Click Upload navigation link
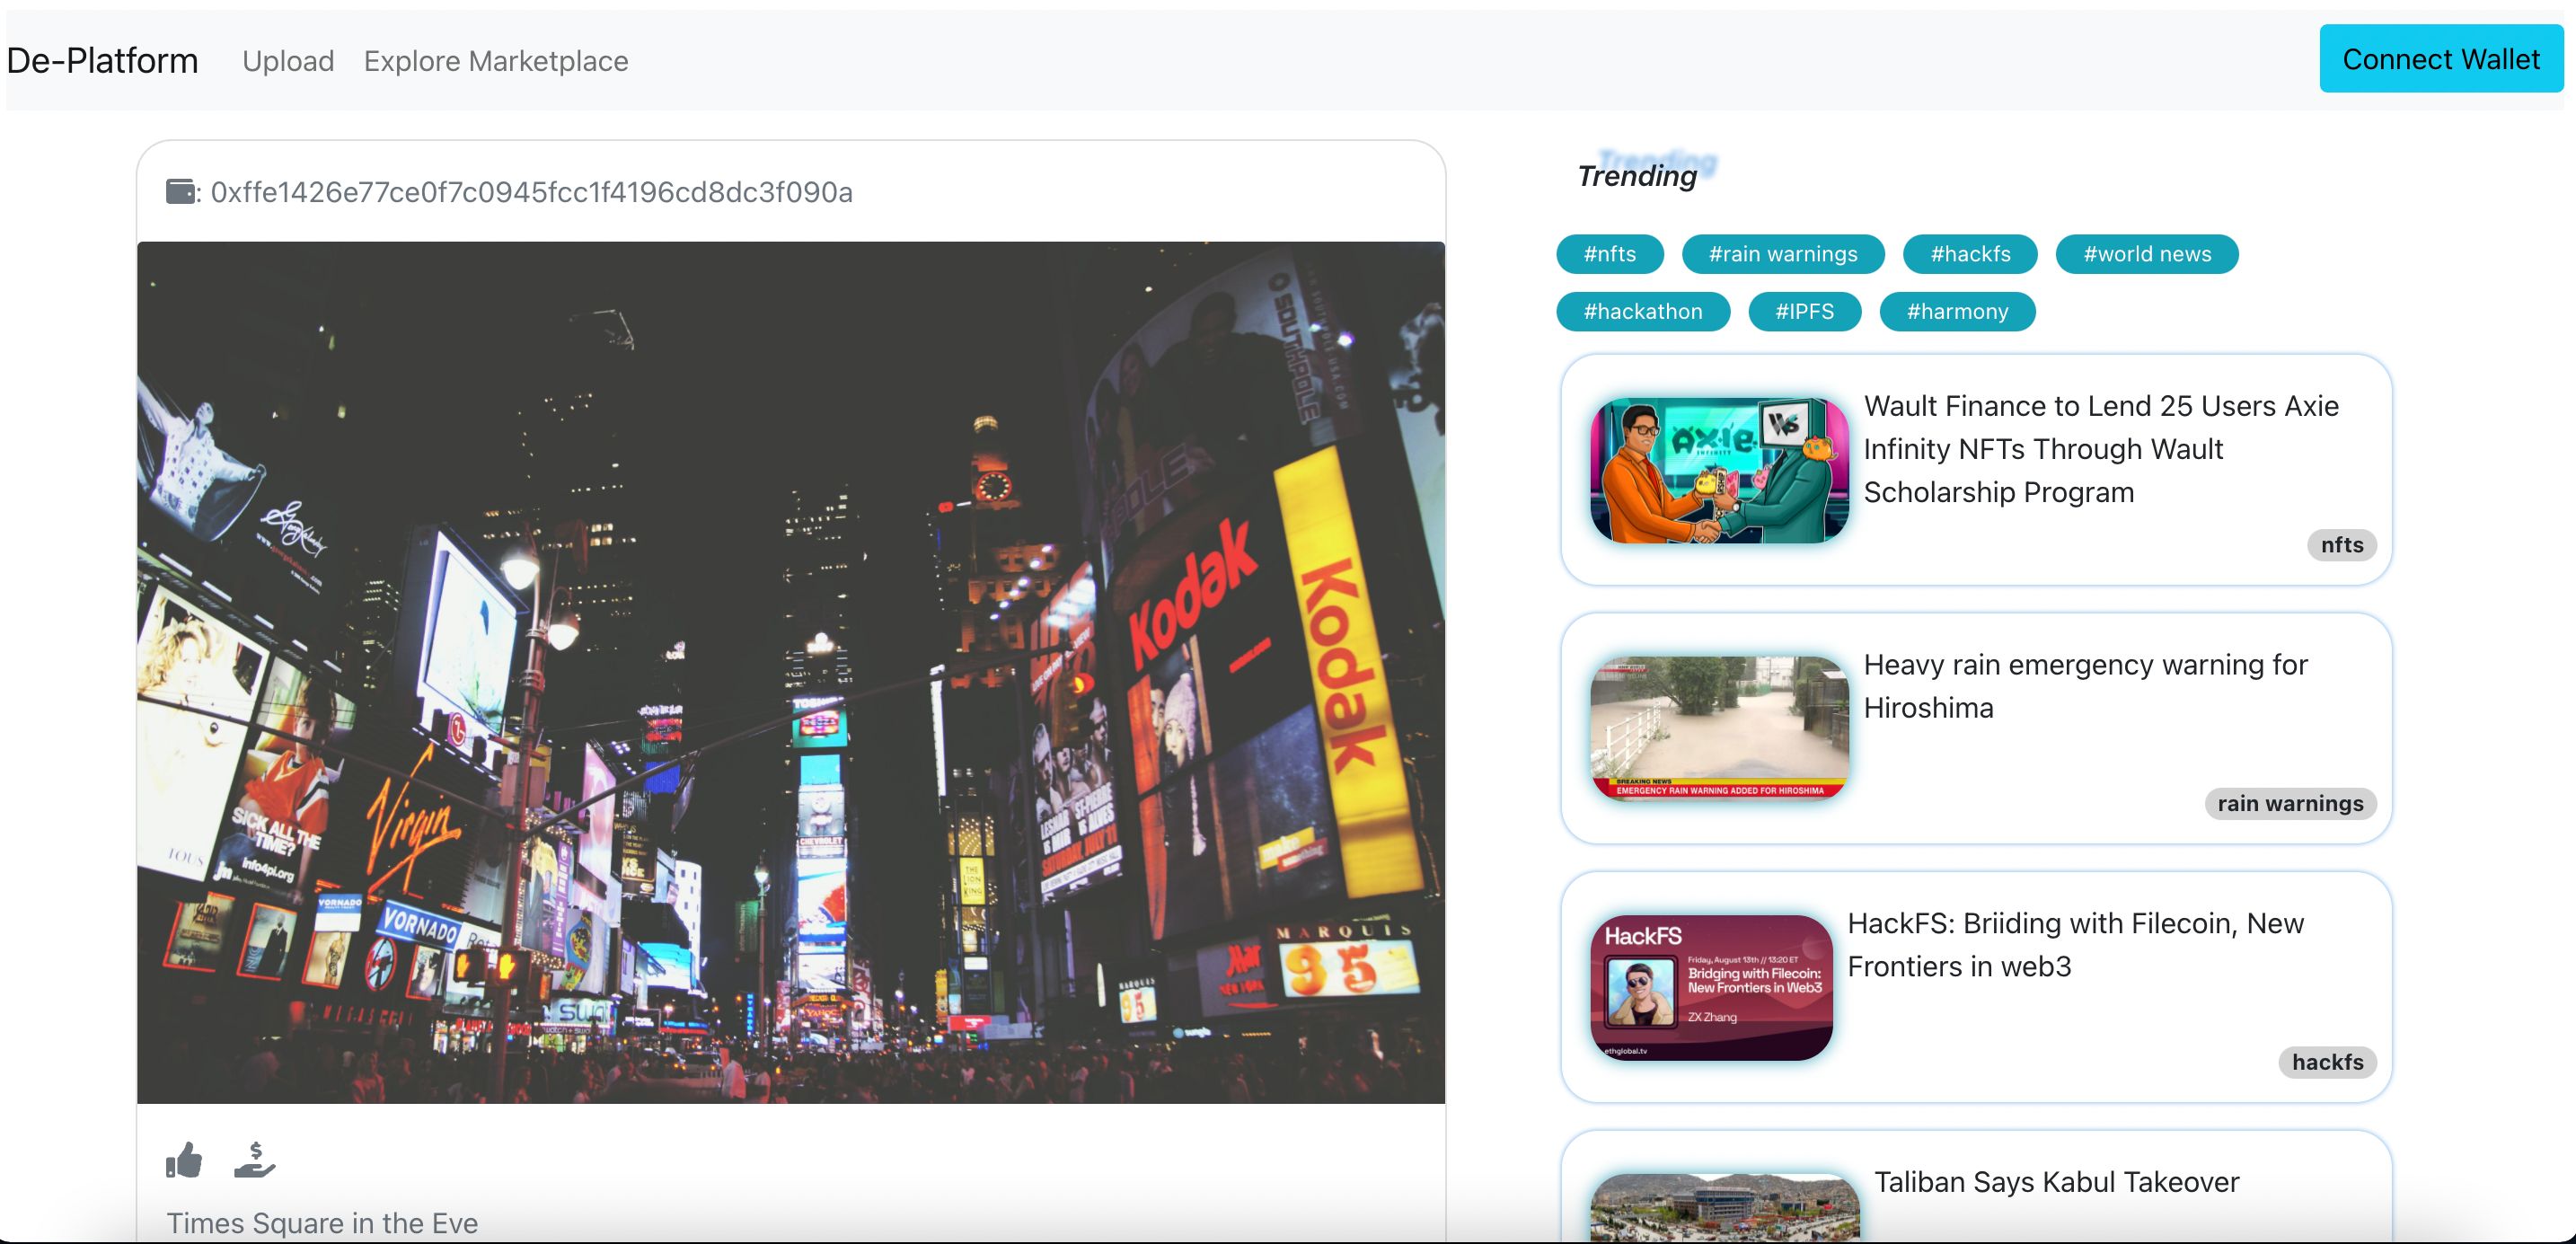 tap(287, 59)
